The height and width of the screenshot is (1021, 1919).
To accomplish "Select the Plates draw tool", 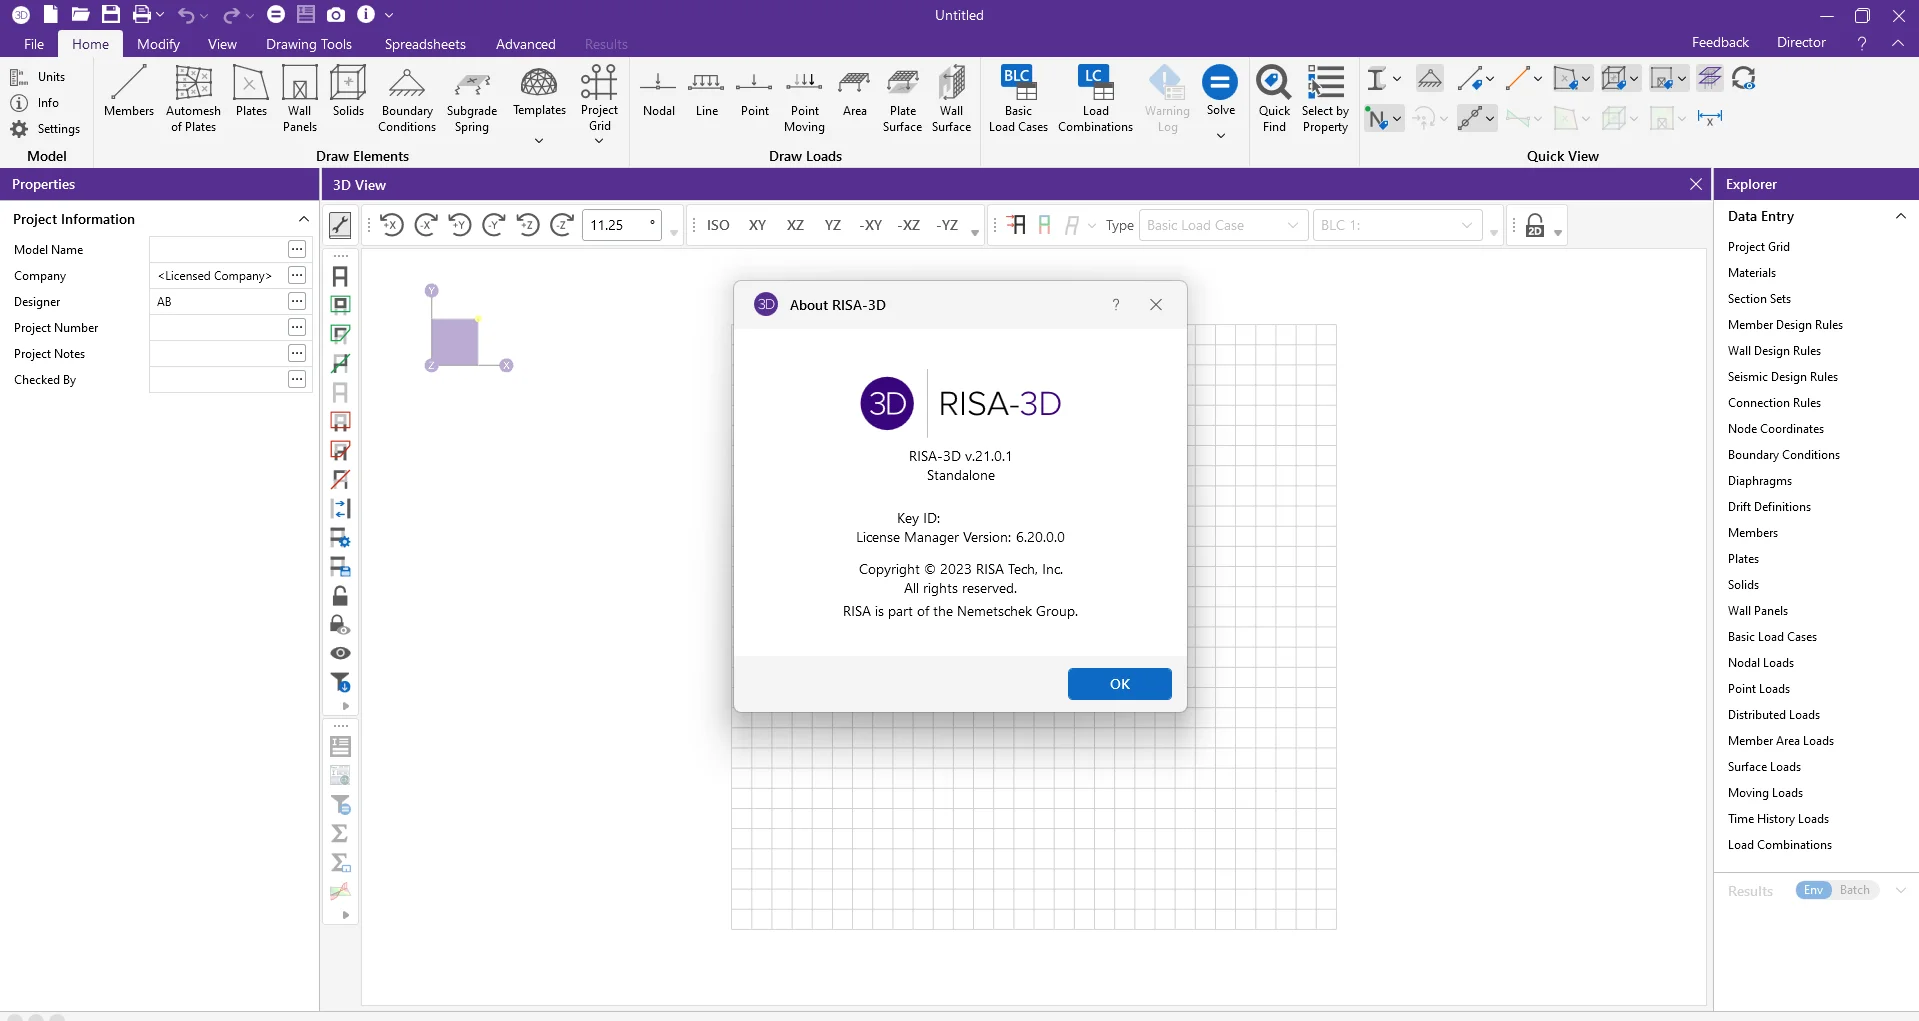I will point(251,92).
